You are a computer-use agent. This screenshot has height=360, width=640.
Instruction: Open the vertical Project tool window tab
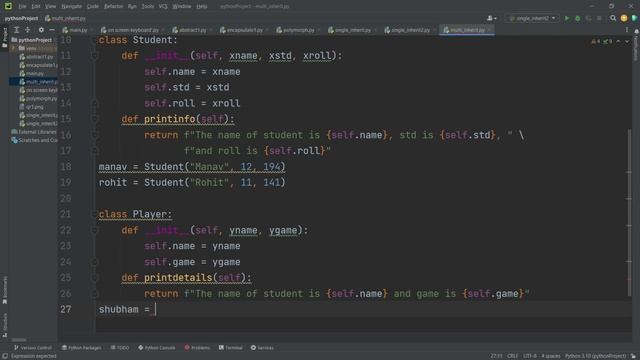click(x=5, y=37)
